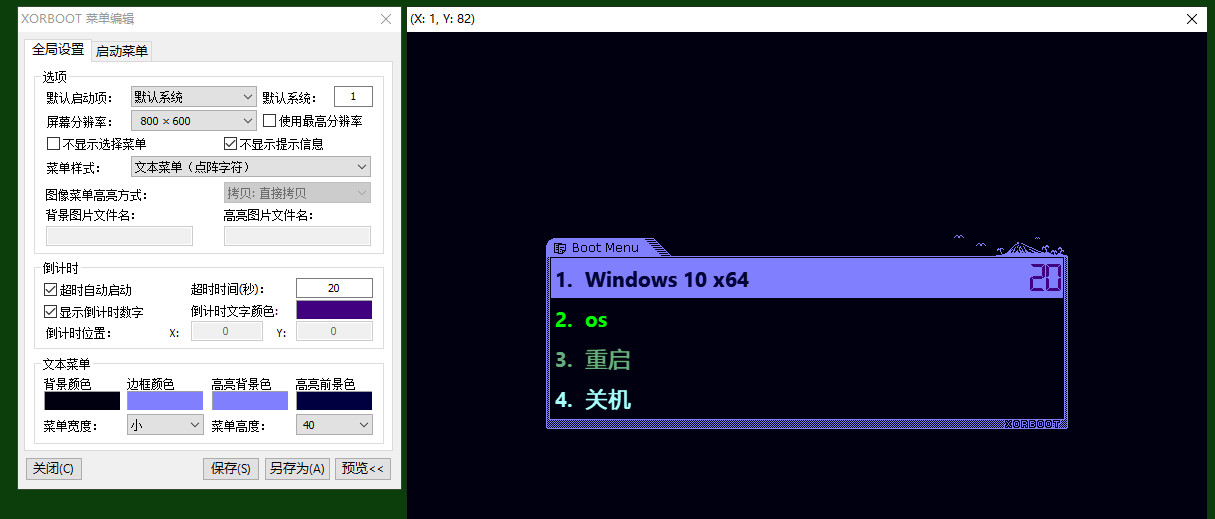Click the 背景图片文件名 input field
This screenshot has height=519, width=1215.
(119, 236)
